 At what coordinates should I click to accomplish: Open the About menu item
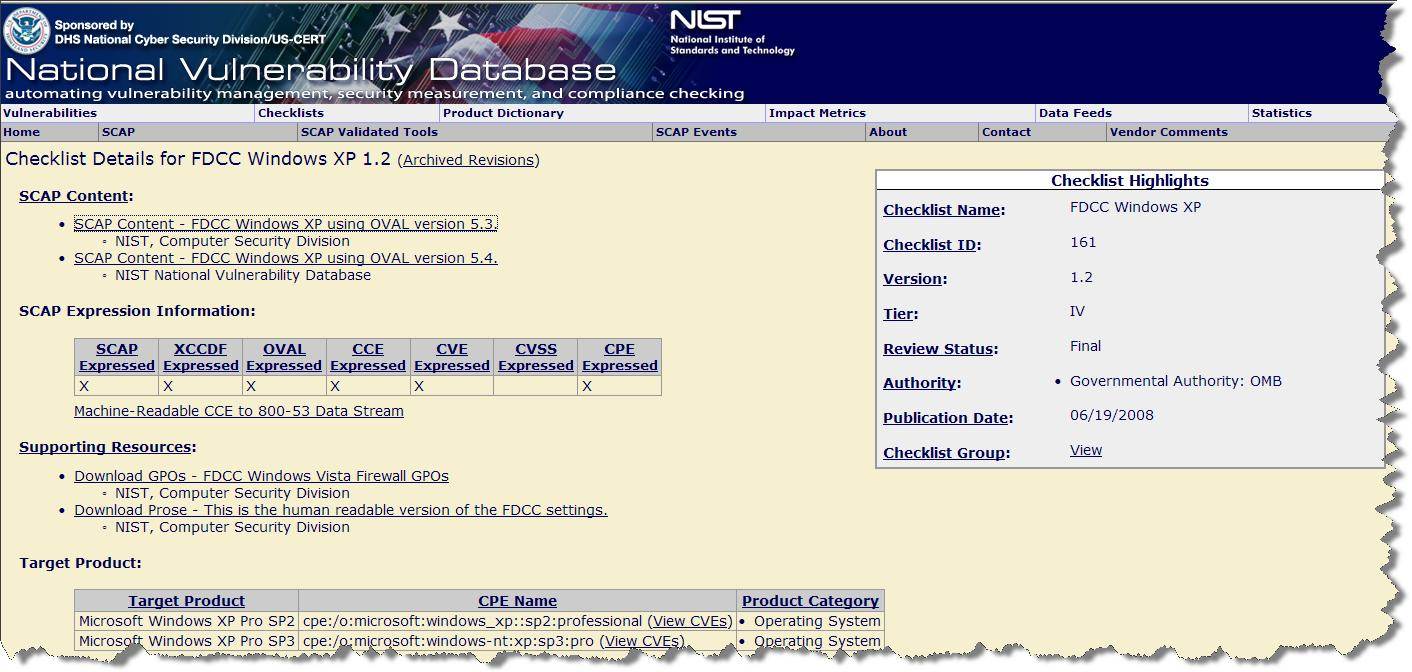point(888,132)
